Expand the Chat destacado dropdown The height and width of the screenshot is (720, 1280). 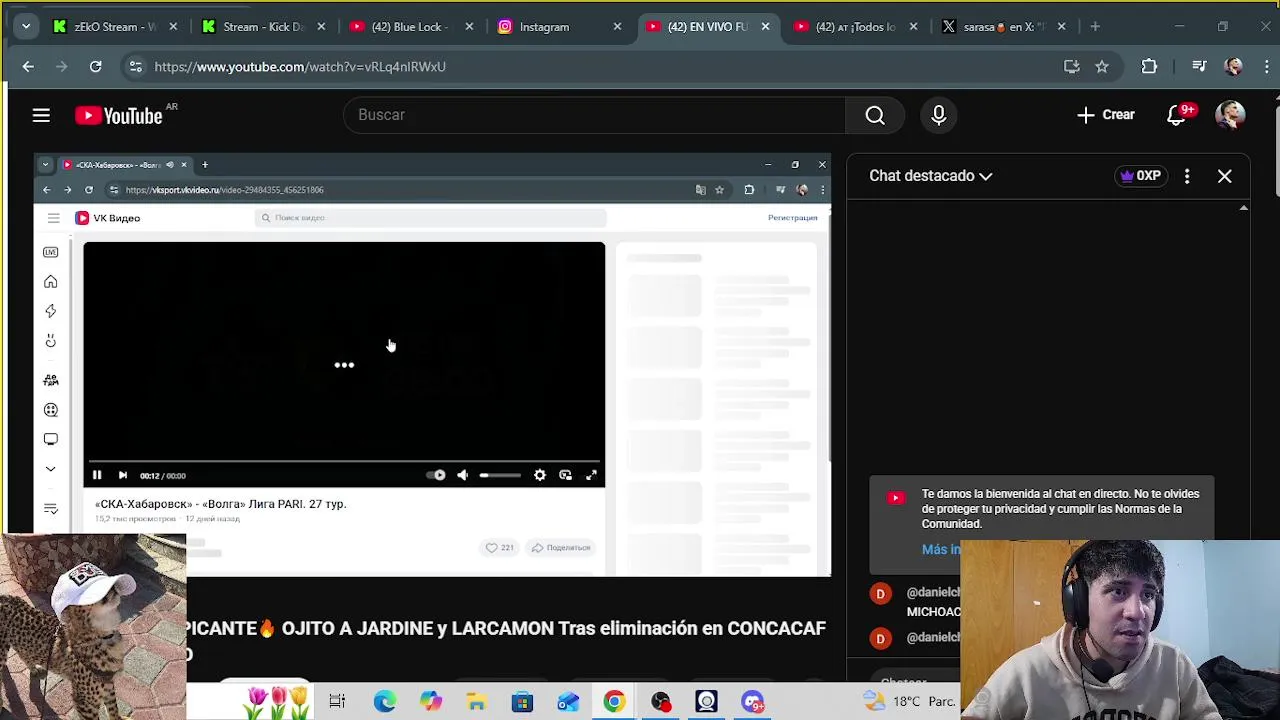coord(930,176)
